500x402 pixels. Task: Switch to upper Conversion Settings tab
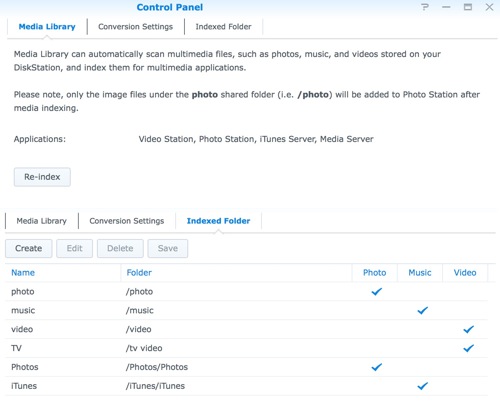tap(135, 27)
